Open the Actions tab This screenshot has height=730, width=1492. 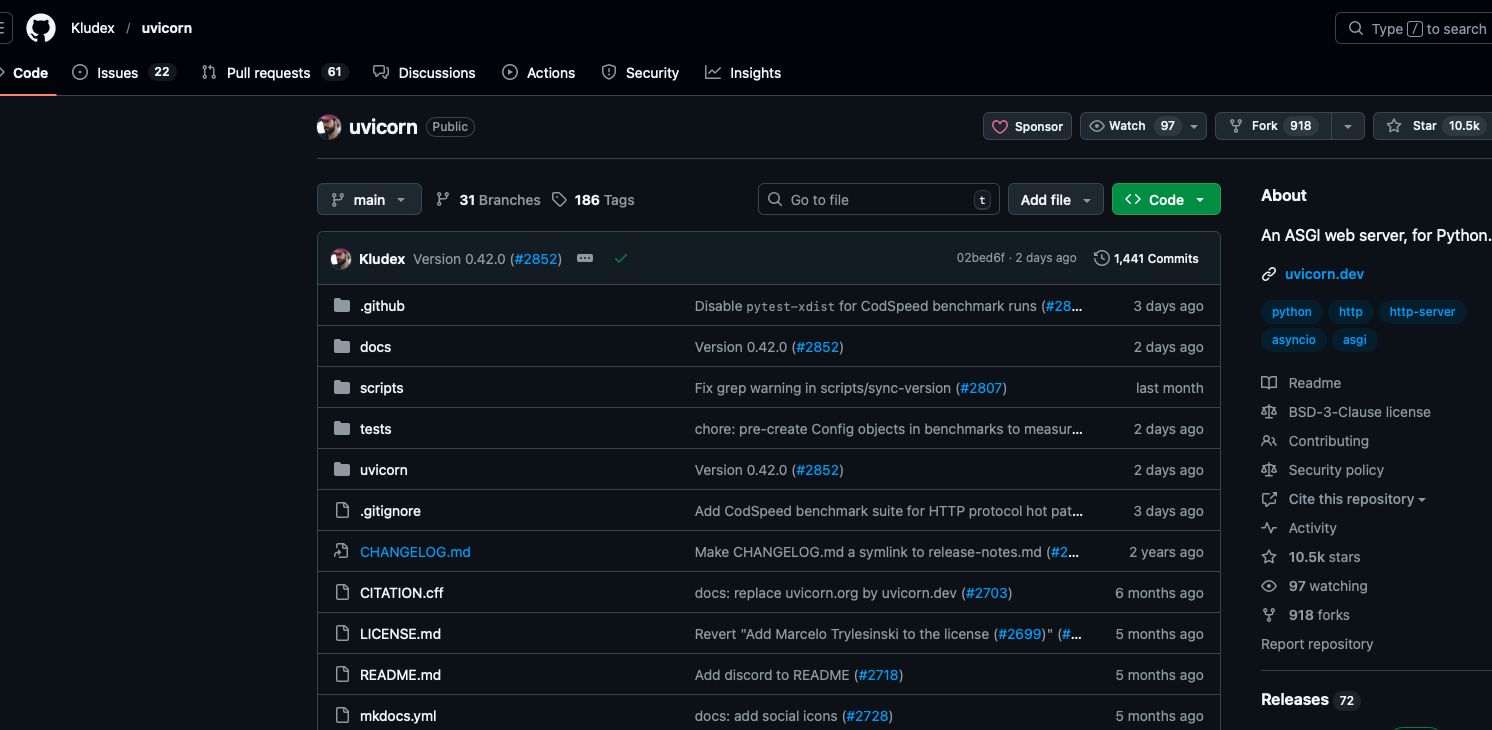tap(539, 73)
